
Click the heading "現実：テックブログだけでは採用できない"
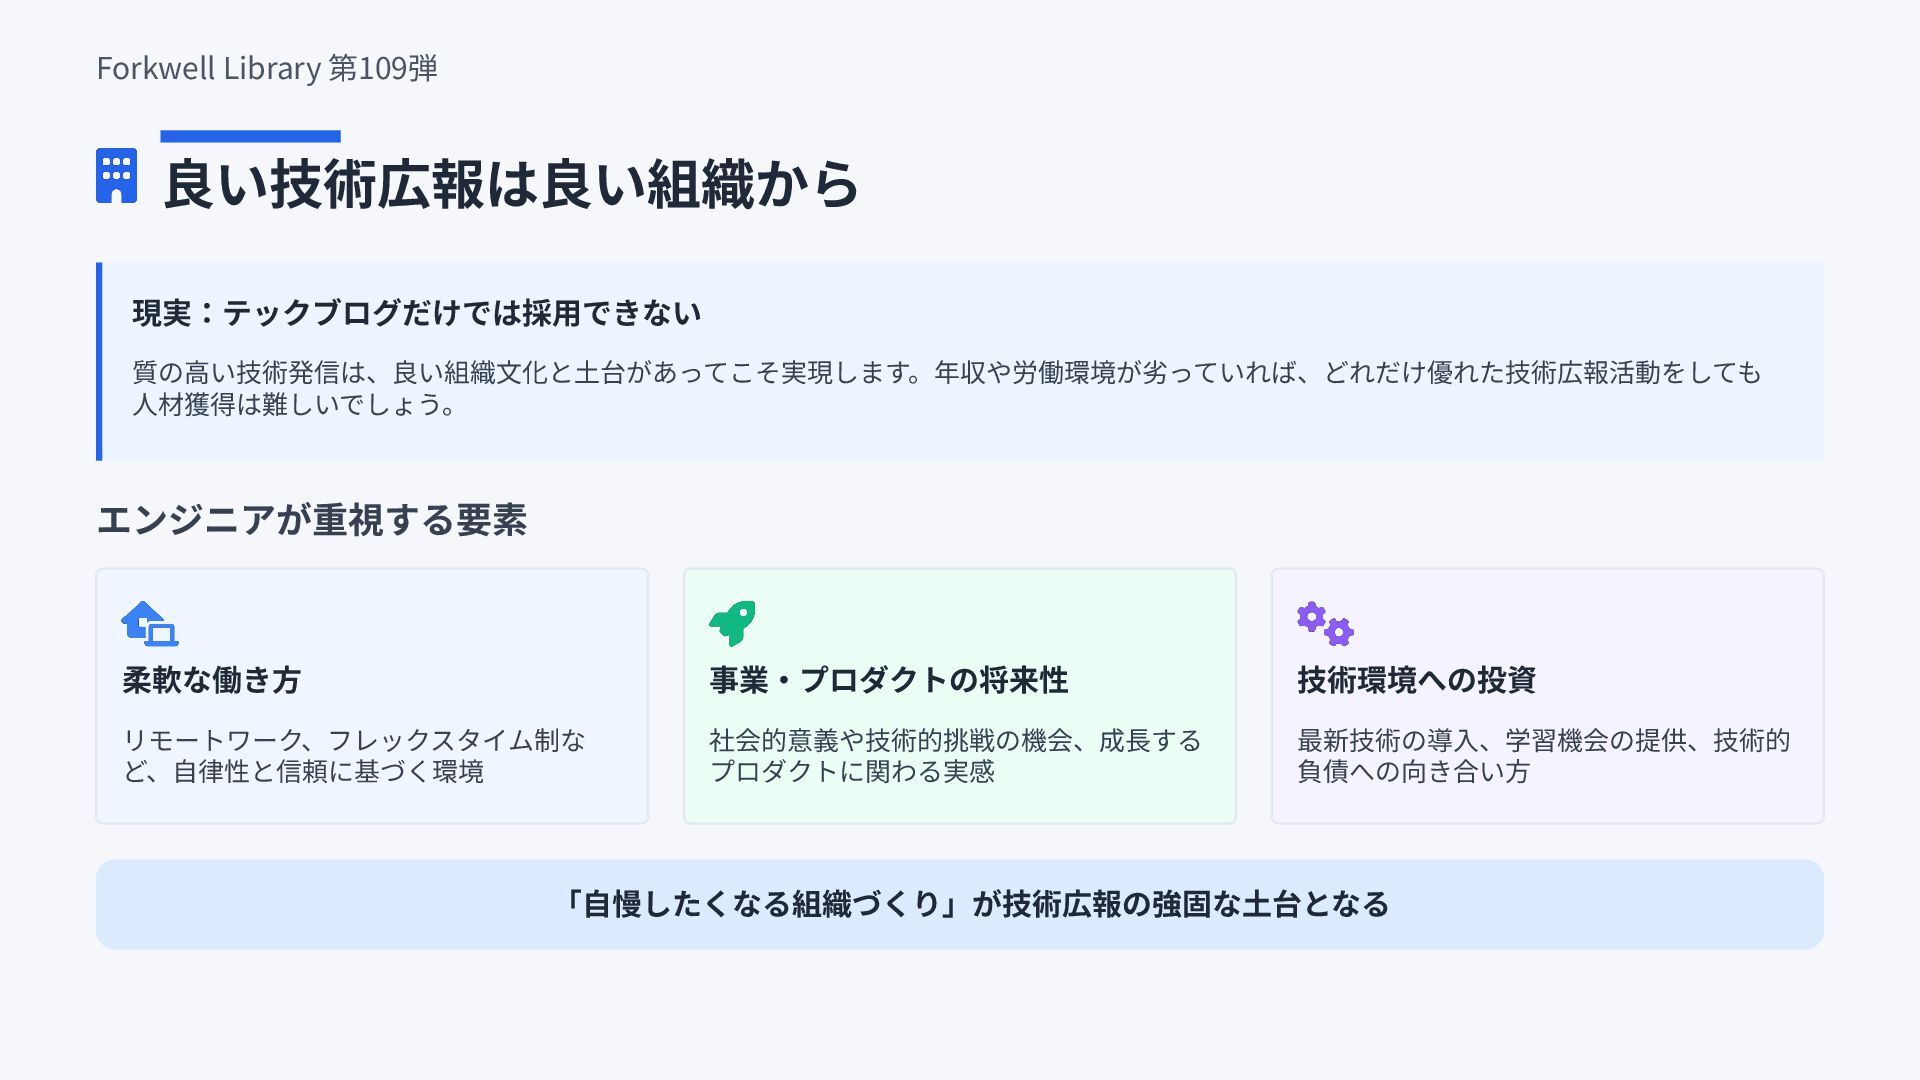click(x=417, y=313)
